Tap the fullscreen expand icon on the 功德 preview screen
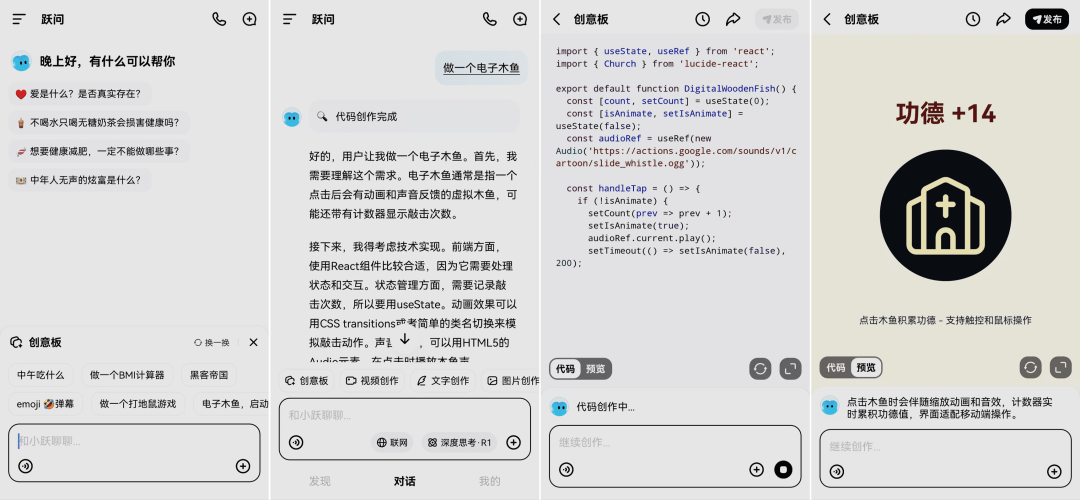Image resolution: width=1080 pixels, height=500 pixels. [x=1061, y=368]
